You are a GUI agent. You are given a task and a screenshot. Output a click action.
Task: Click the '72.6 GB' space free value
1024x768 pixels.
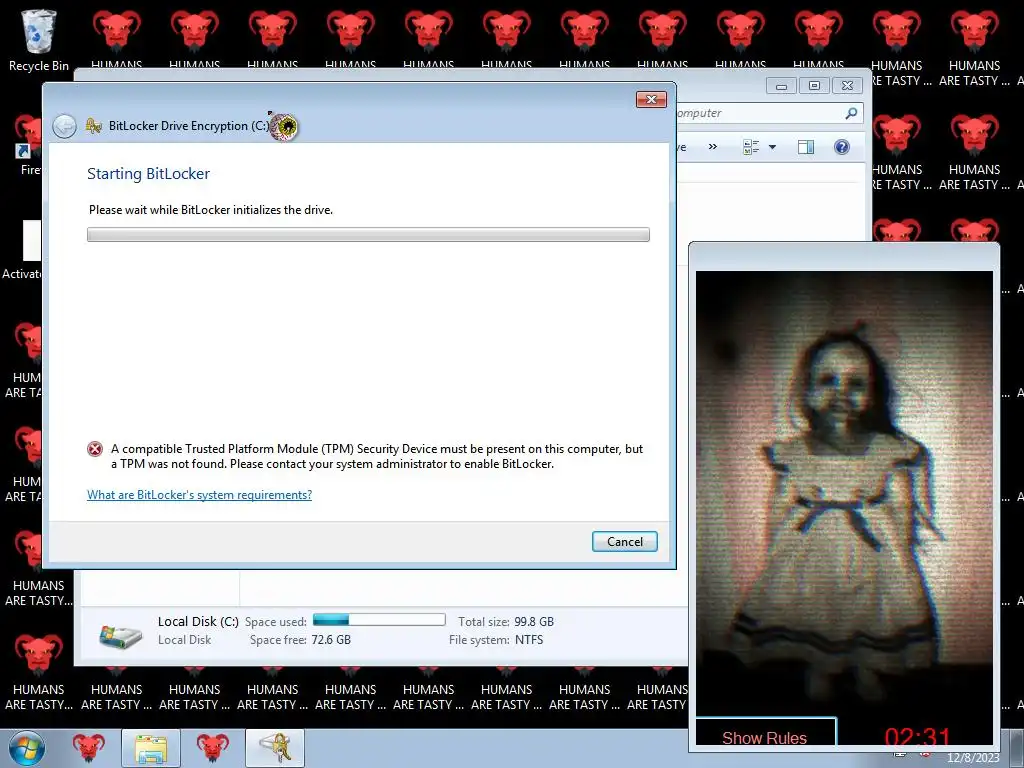point(331,640)
